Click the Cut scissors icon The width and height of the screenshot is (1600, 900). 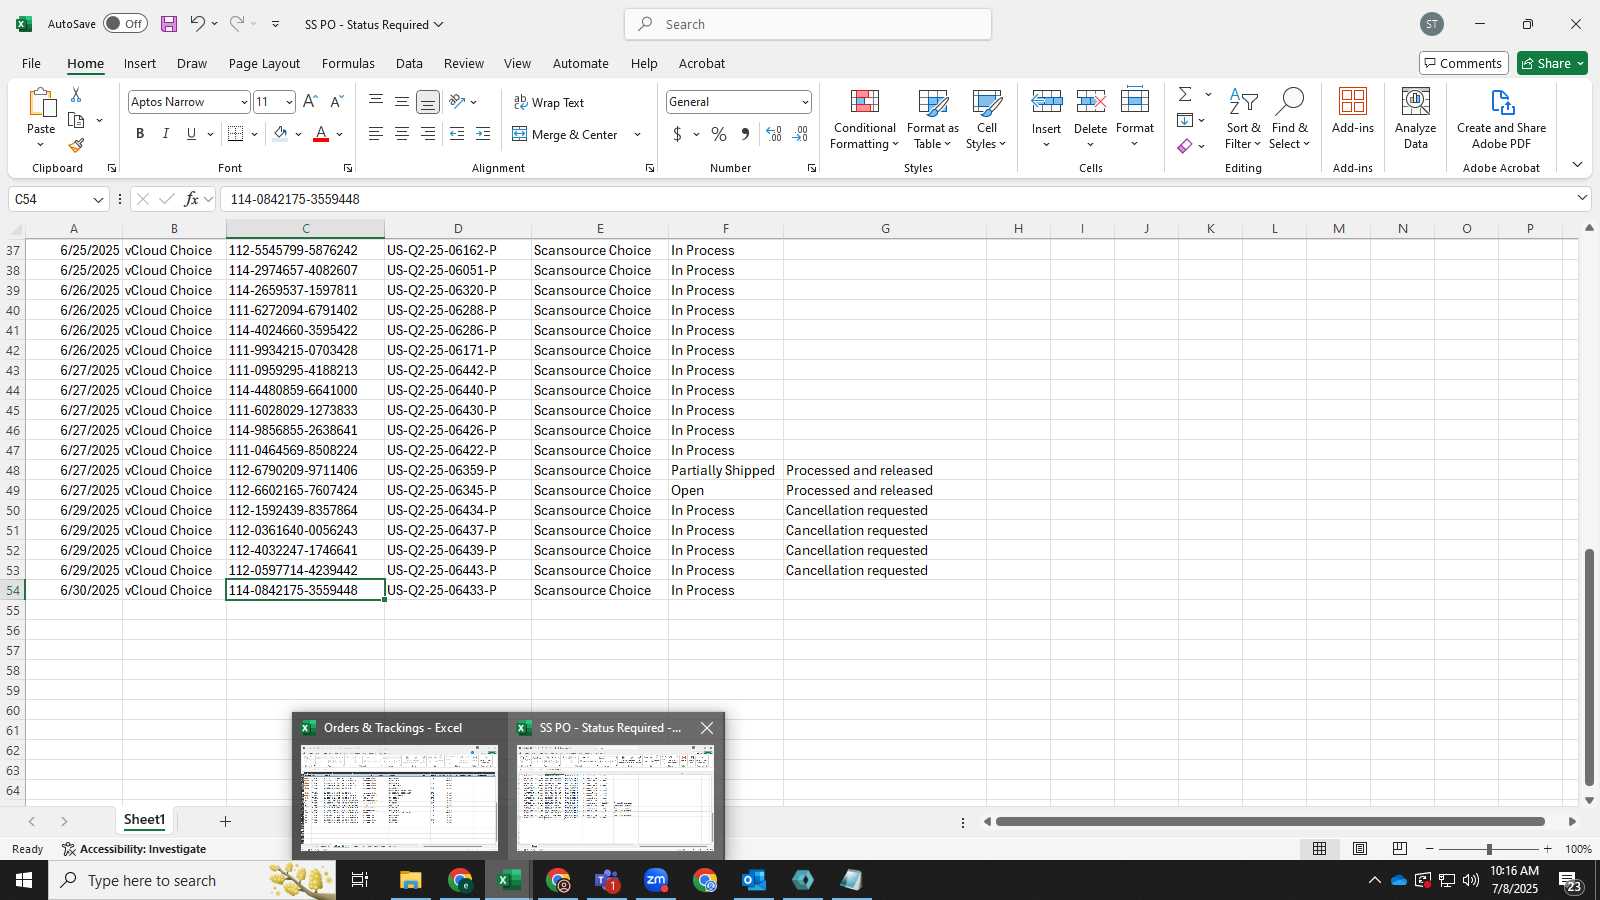76,94
